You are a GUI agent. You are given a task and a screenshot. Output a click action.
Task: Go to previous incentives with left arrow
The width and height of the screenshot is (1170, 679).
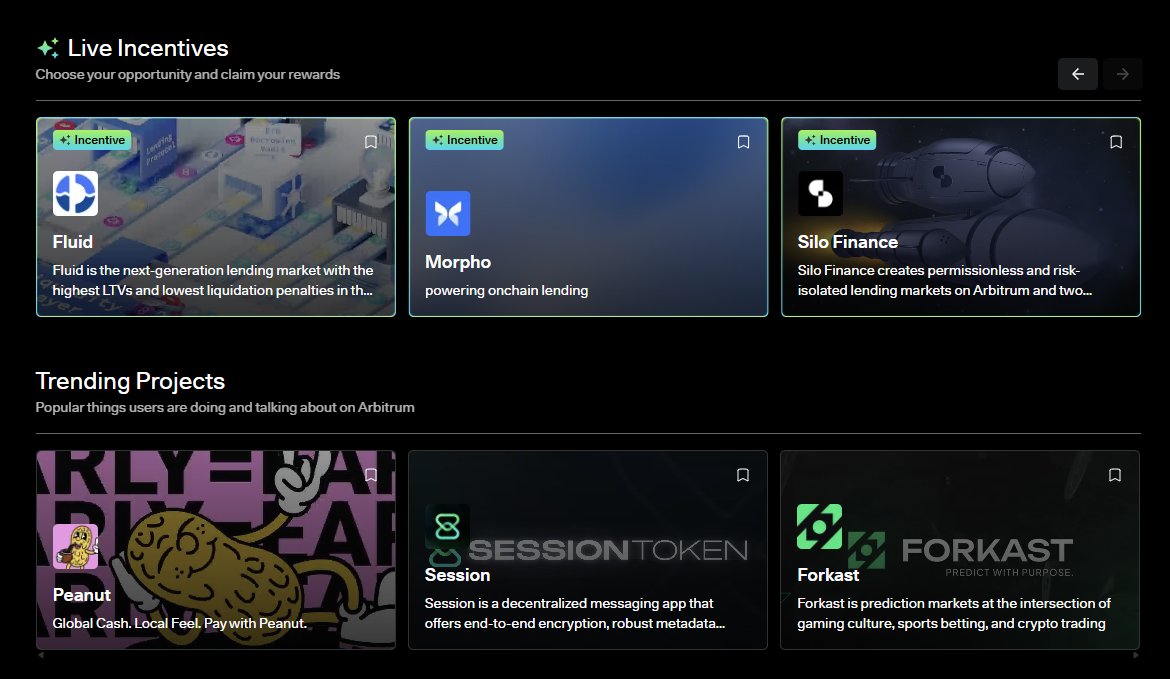[1077, 74]
